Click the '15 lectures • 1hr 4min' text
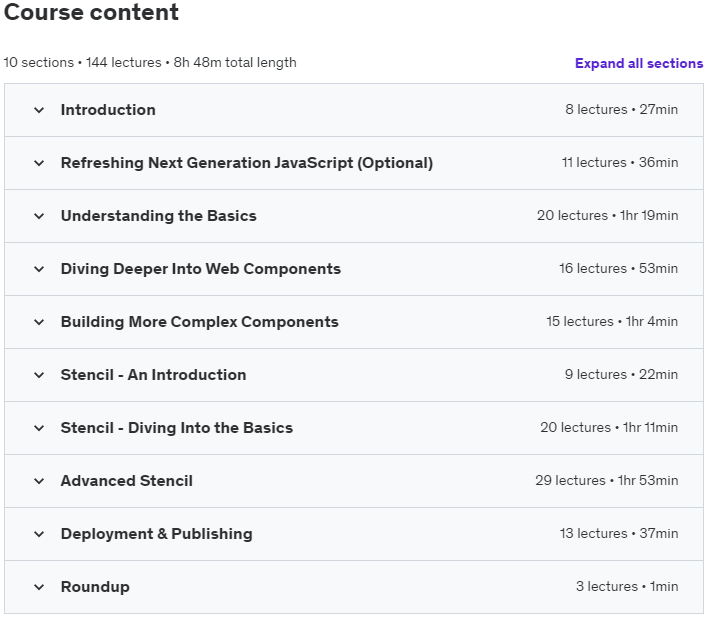 pyautogui.click(x=612, y=321)
